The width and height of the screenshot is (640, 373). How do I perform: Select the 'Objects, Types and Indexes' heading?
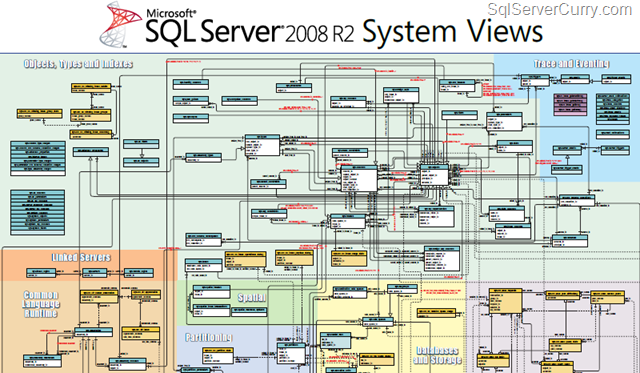pos(78,64)
